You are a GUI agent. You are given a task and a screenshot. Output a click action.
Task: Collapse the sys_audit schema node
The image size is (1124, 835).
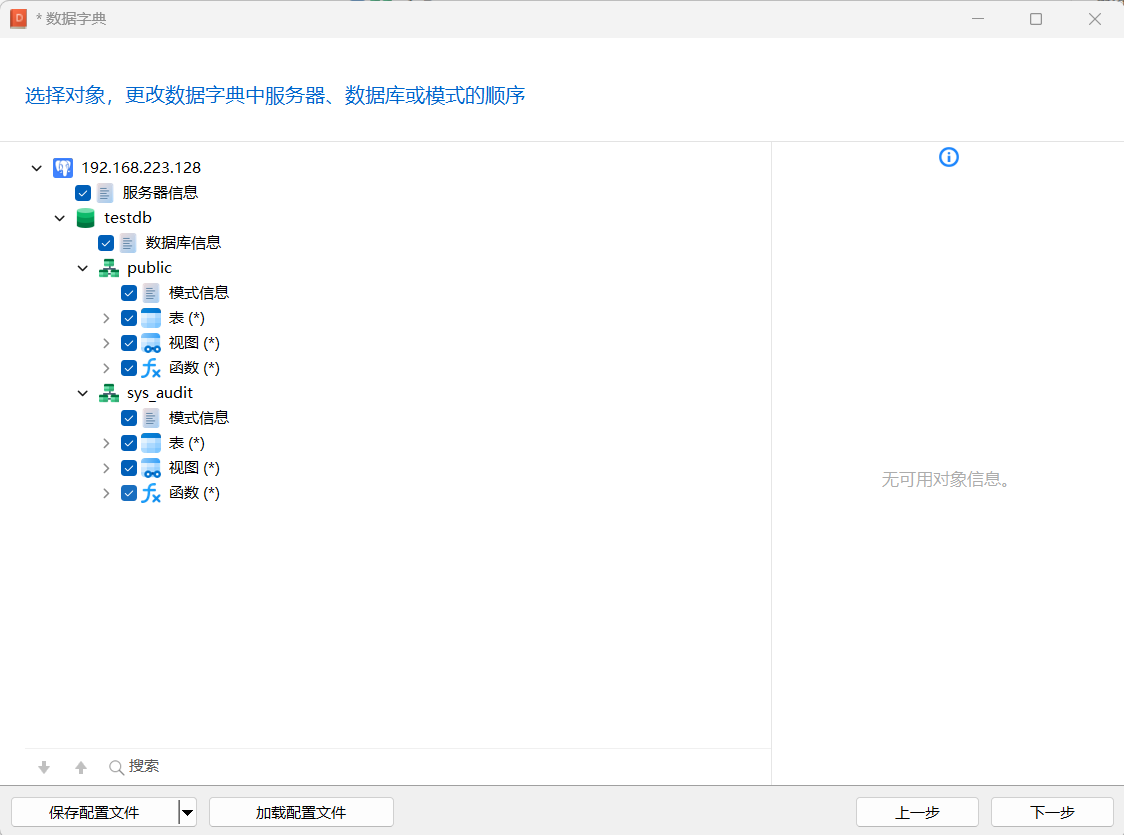click(x=83, y=393)
